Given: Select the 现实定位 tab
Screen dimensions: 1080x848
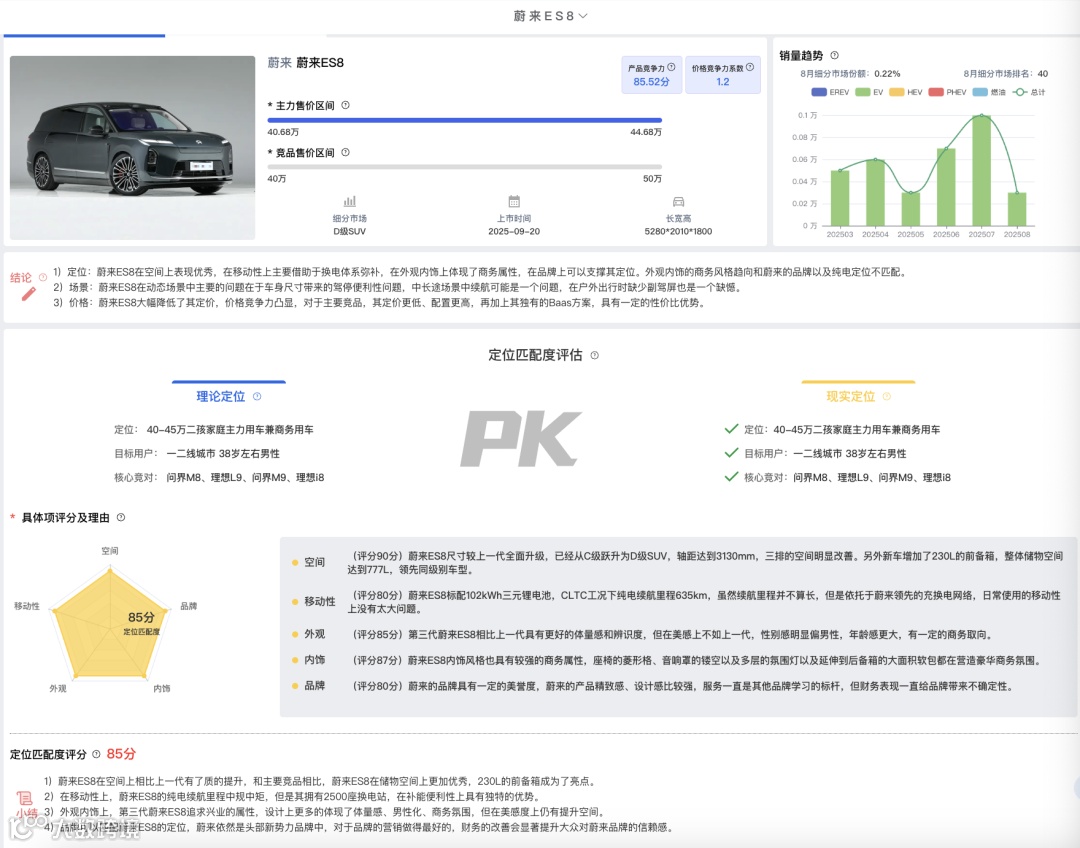Looking at the screenshot, I should 858,396.
